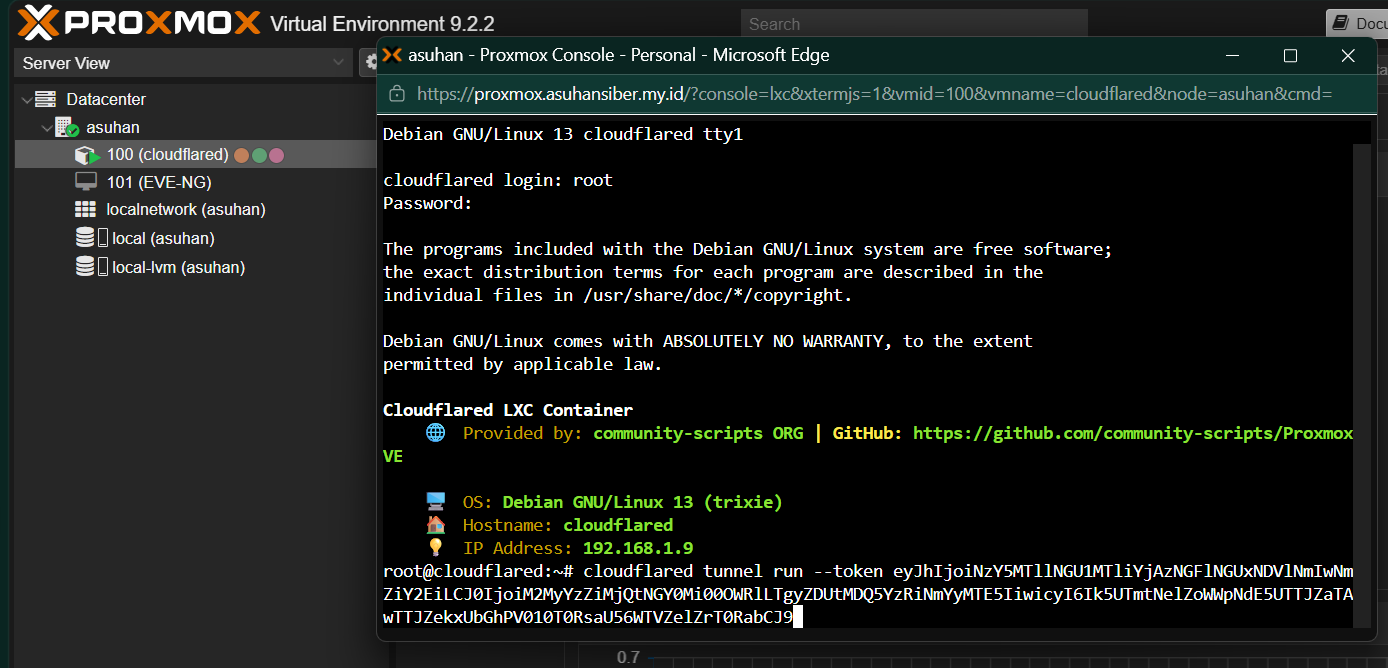Select local-lvm (asuhan) storage
Viewport: 1388px width, 668px height.
[179, 267]
